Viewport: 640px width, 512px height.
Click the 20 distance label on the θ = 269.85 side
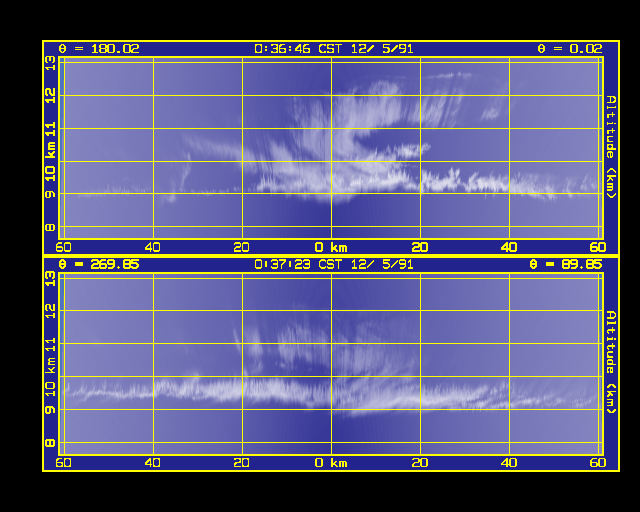pos(242,463)
